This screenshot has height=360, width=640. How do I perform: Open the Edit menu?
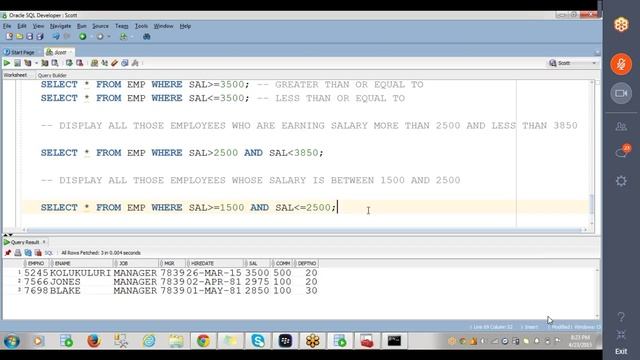click(x=22, y=26)
